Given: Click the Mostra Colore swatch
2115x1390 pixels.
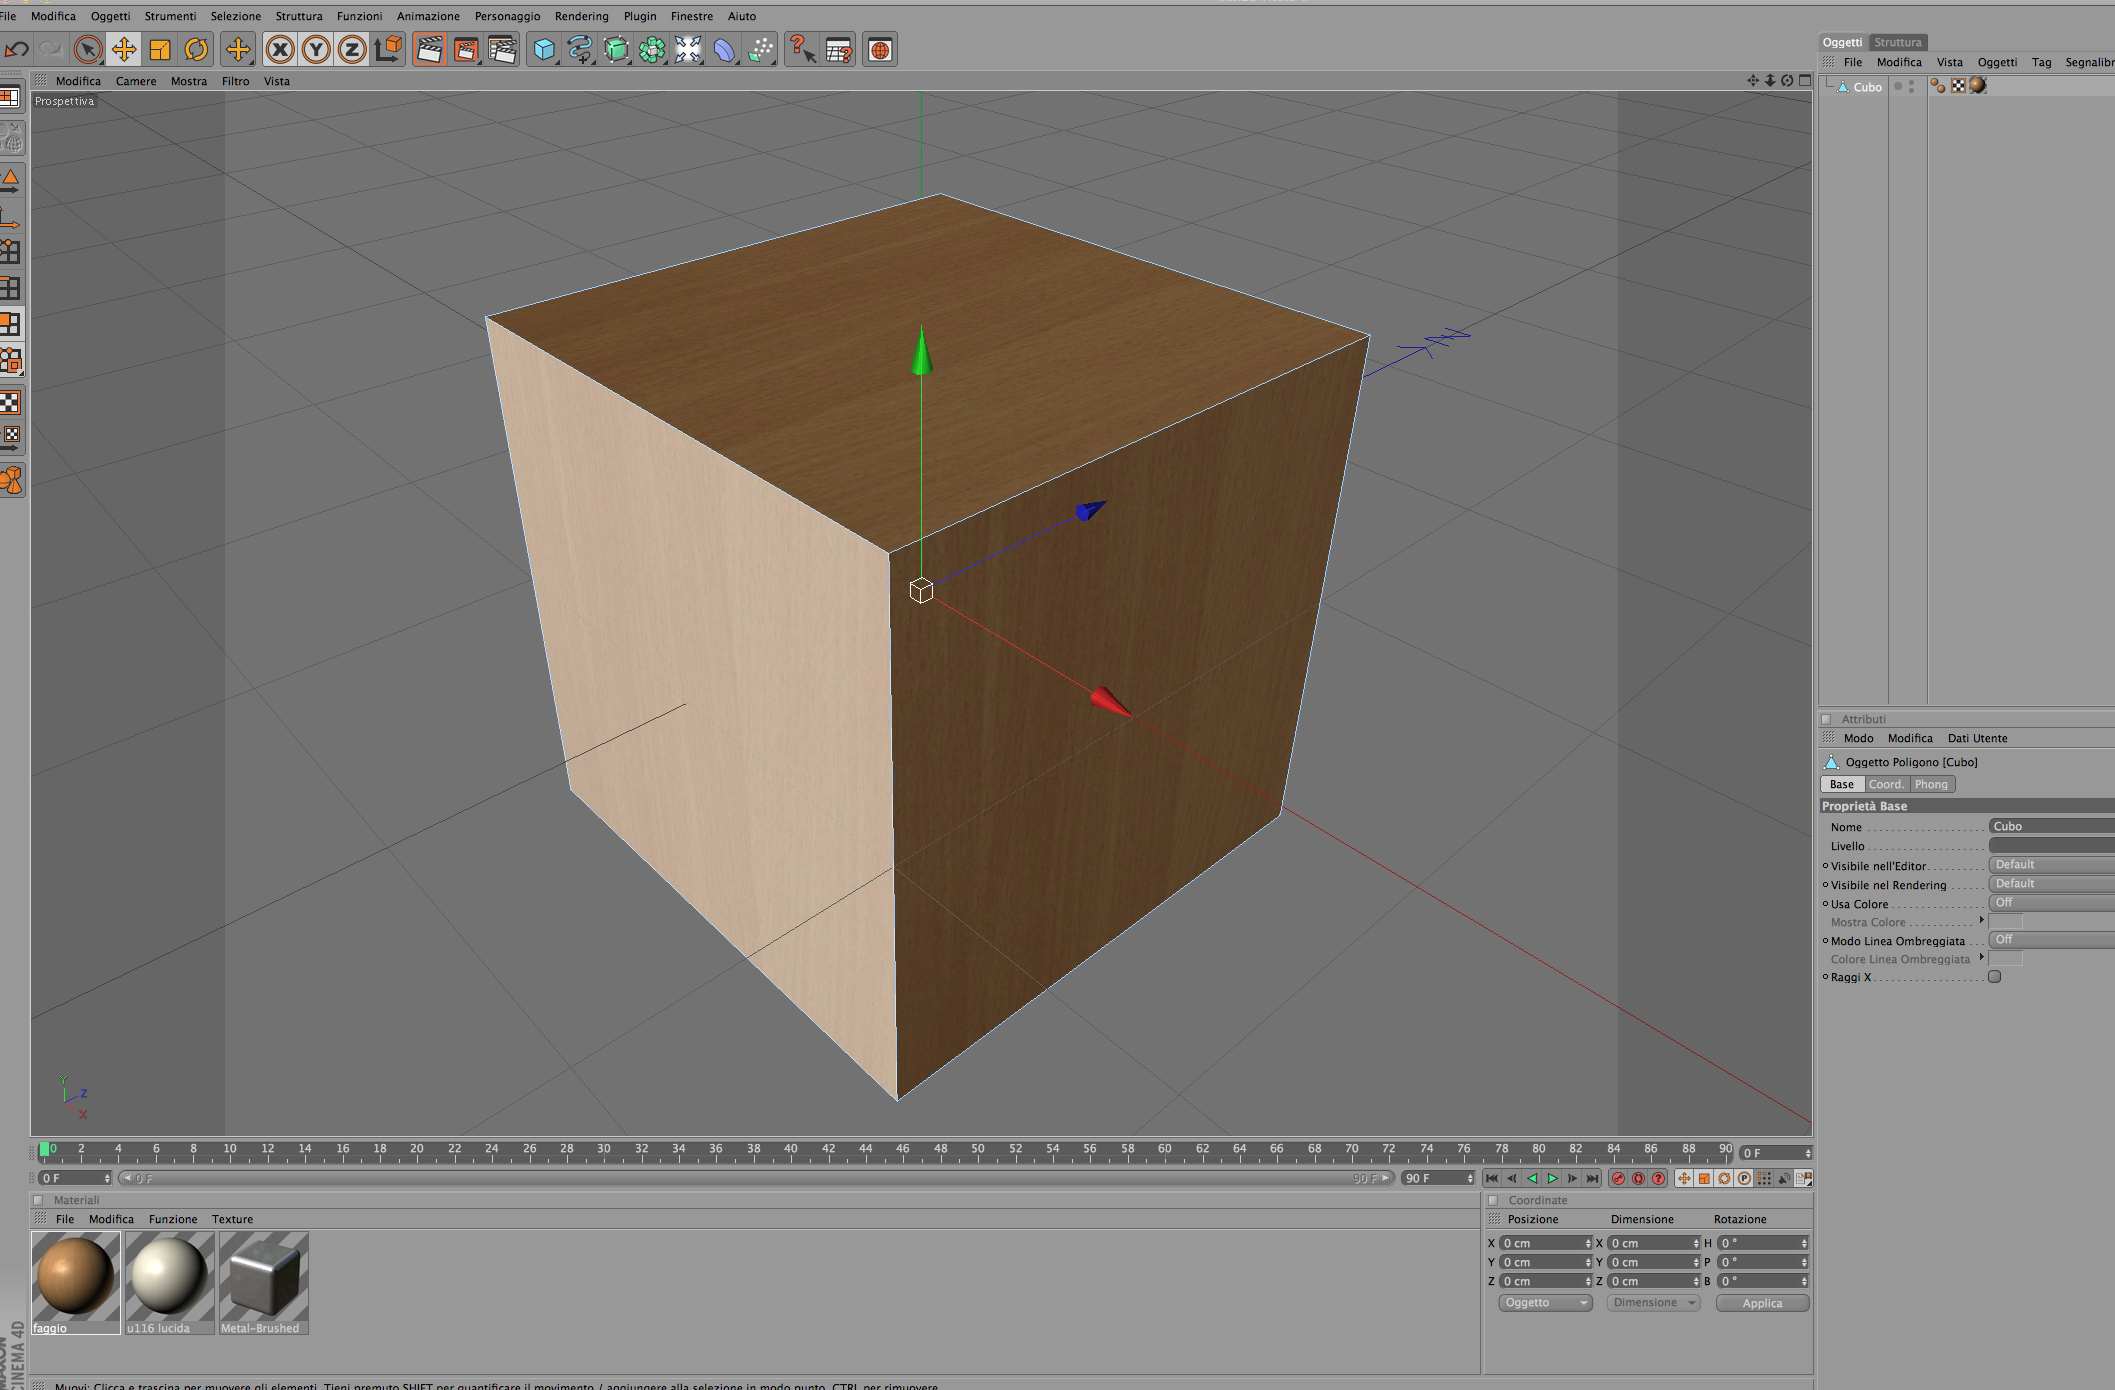Looking at the screenshot, I should 2005,922.
